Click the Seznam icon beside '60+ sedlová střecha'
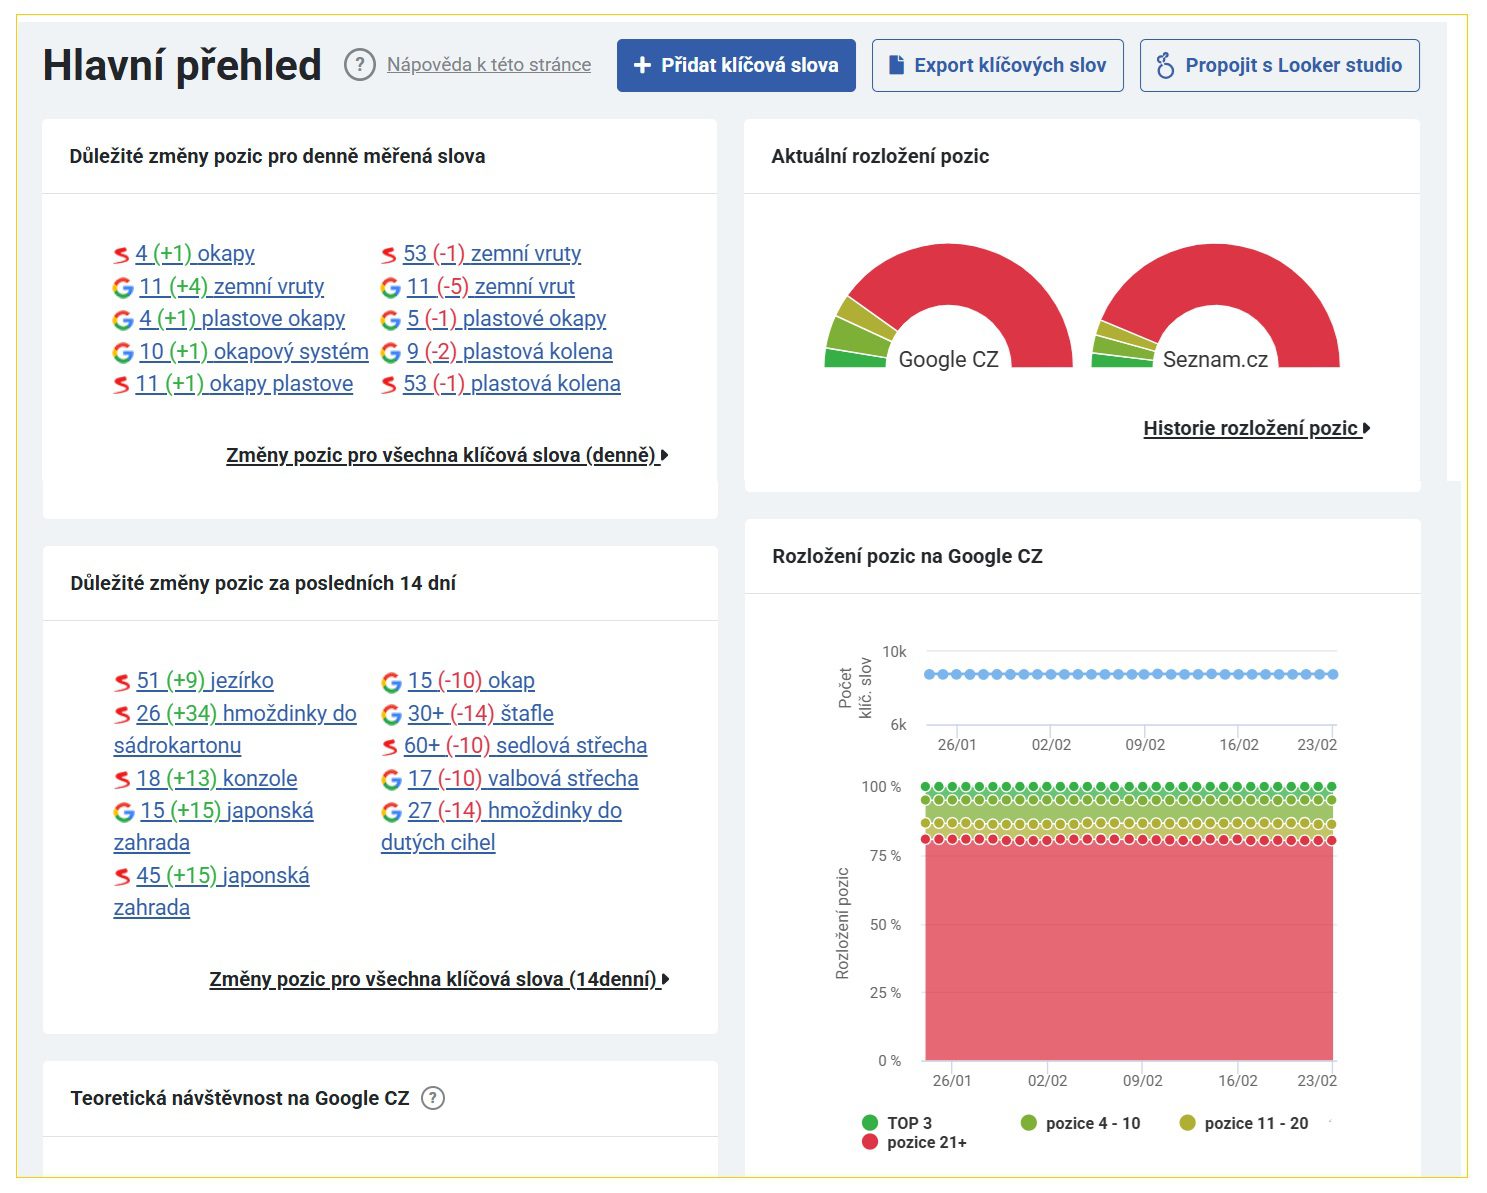This screenshot has width=1487, height=1193. (x=390, y=747)
